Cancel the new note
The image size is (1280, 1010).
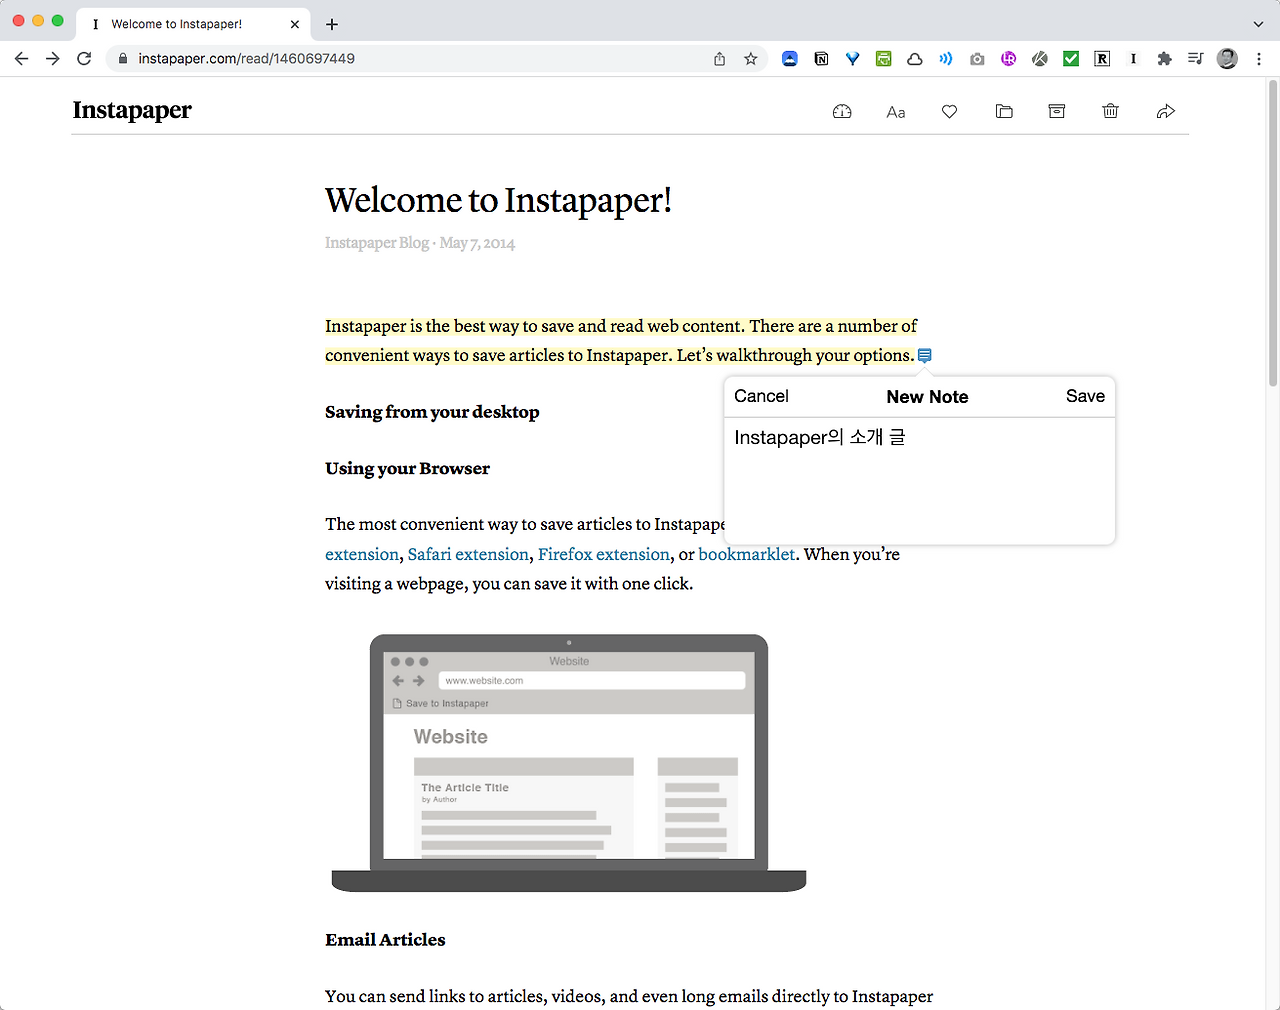761,396
